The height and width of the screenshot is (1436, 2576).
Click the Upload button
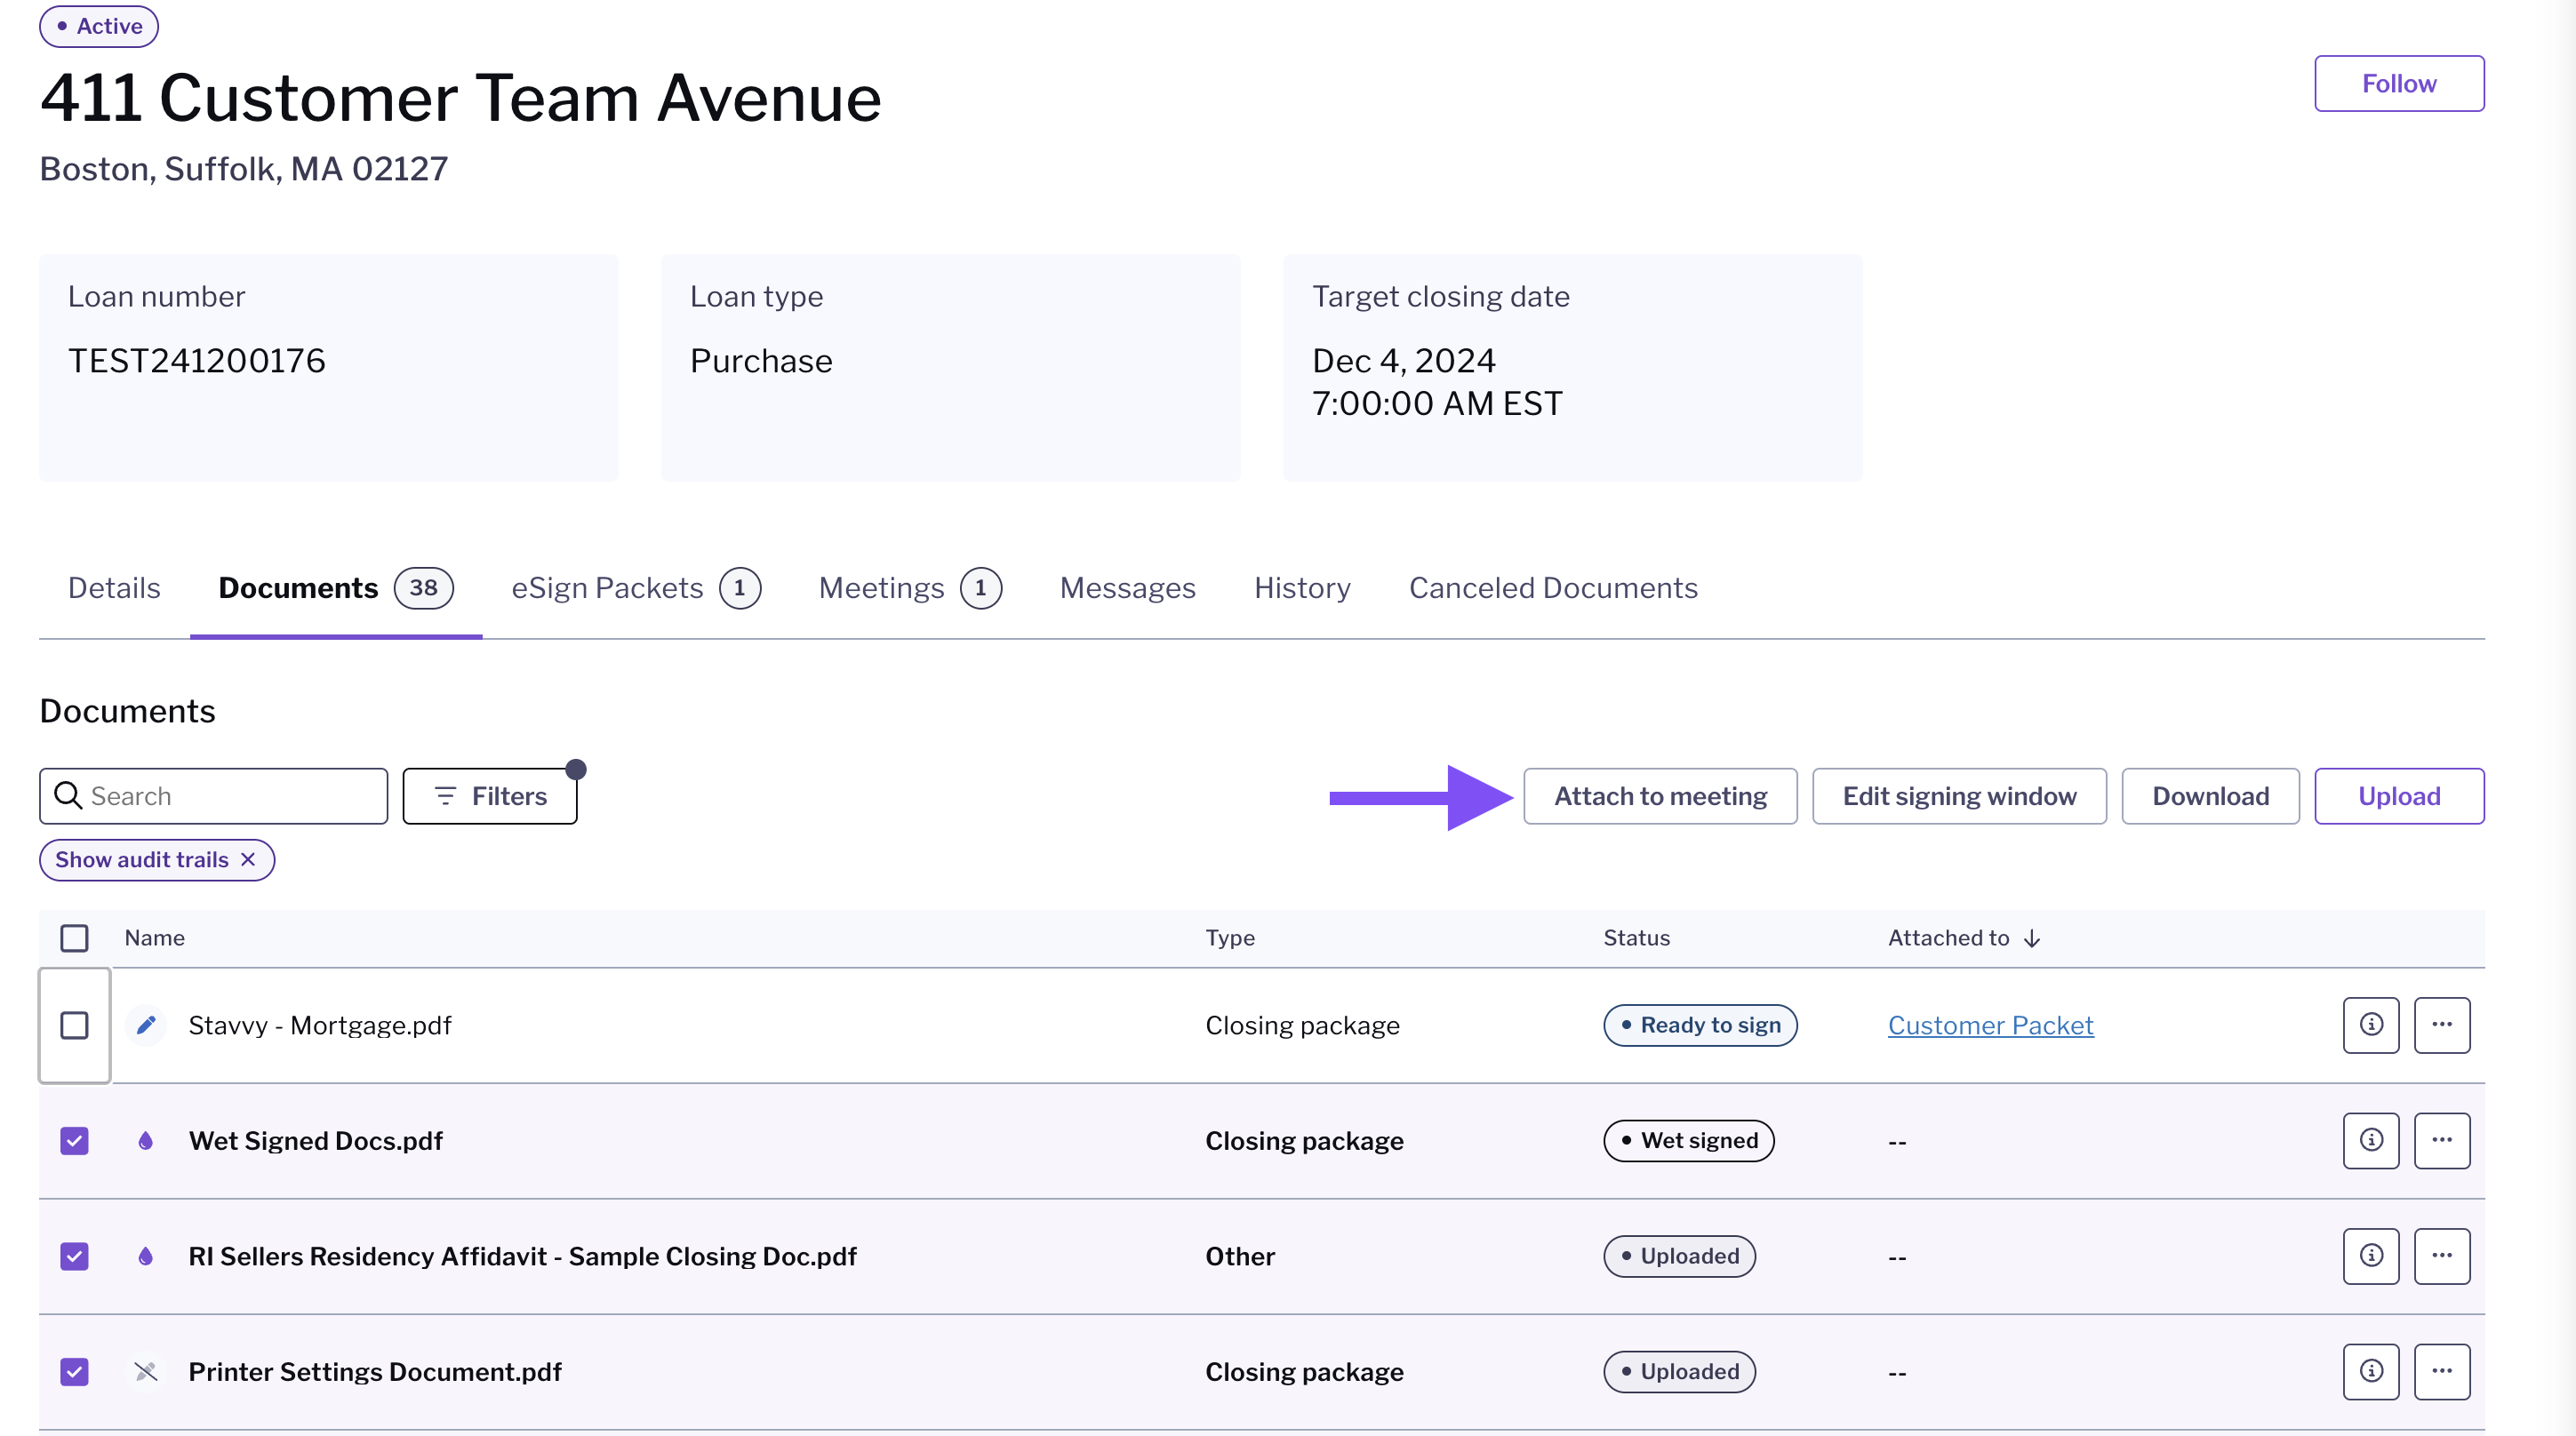[2398, 796]
